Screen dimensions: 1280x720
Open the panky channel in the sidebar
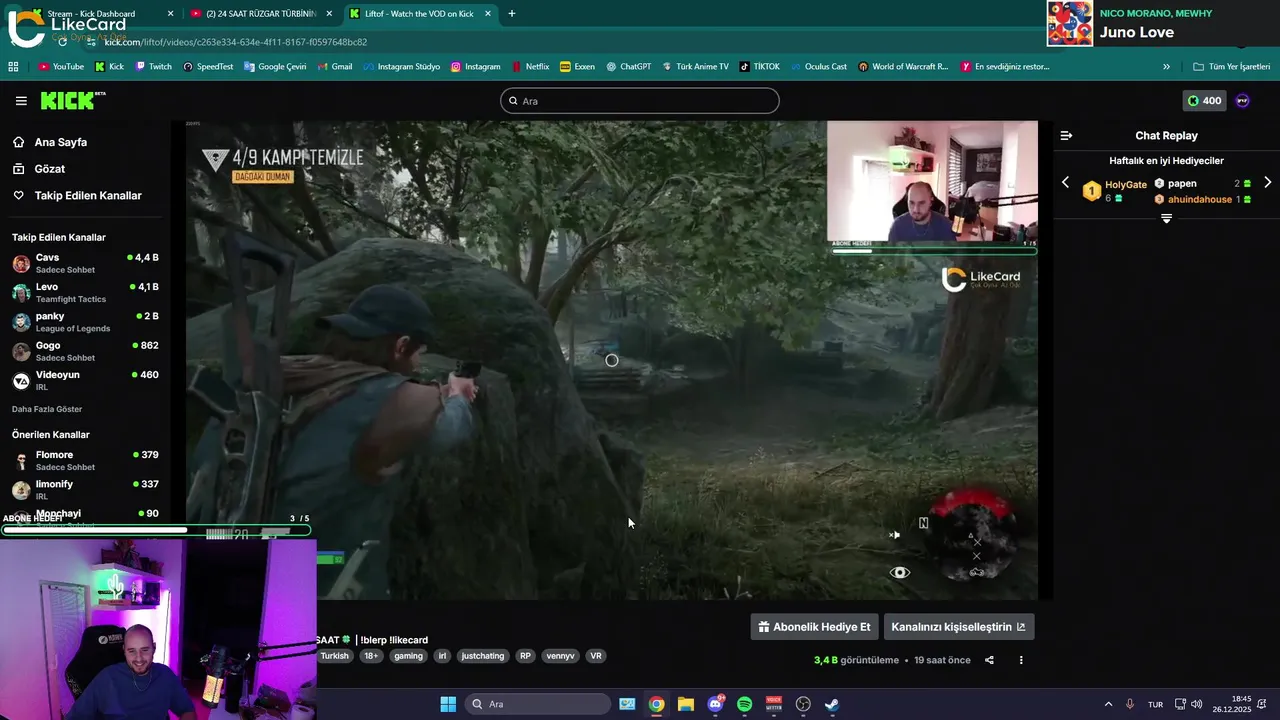pos(85,322)
